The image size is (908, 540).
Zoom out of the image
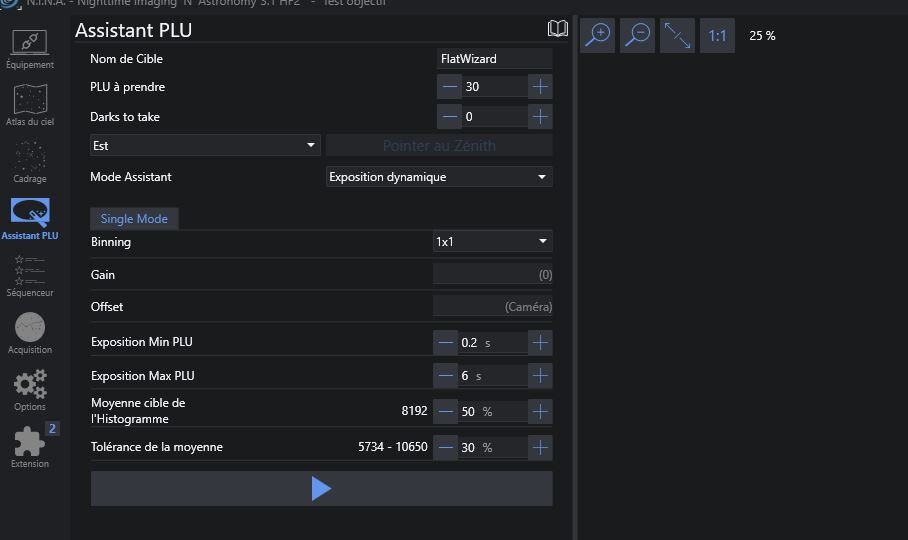coord(637,35)
